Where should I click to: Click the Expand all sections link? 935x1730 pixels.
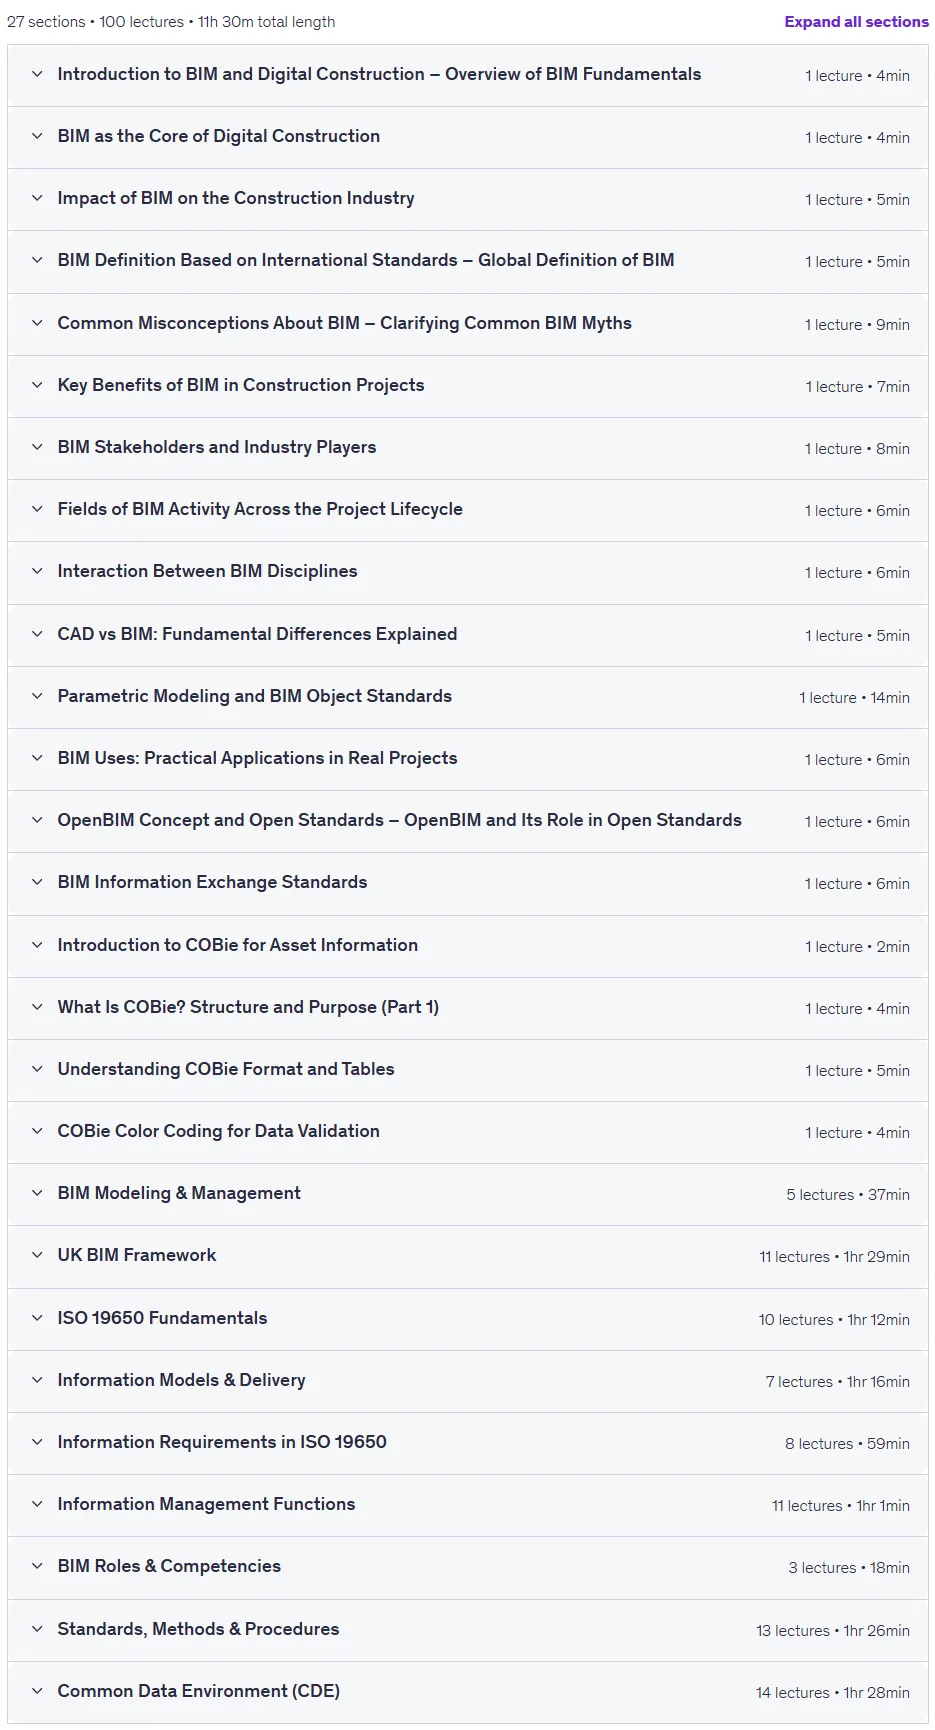[x=856, y=22]
